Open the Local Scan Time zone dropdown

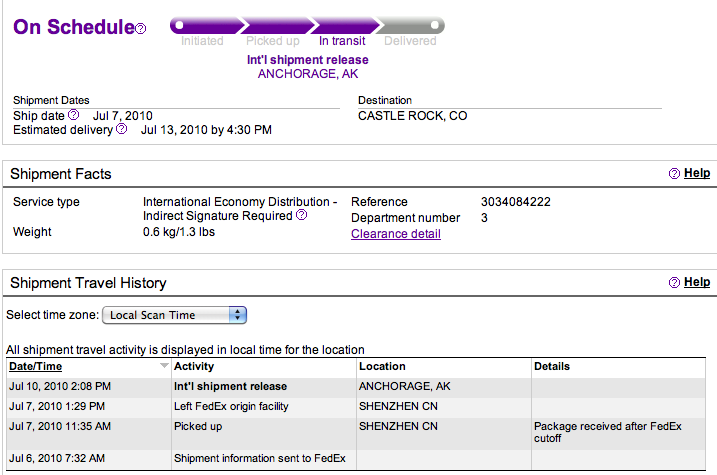(x=174, y=315)
